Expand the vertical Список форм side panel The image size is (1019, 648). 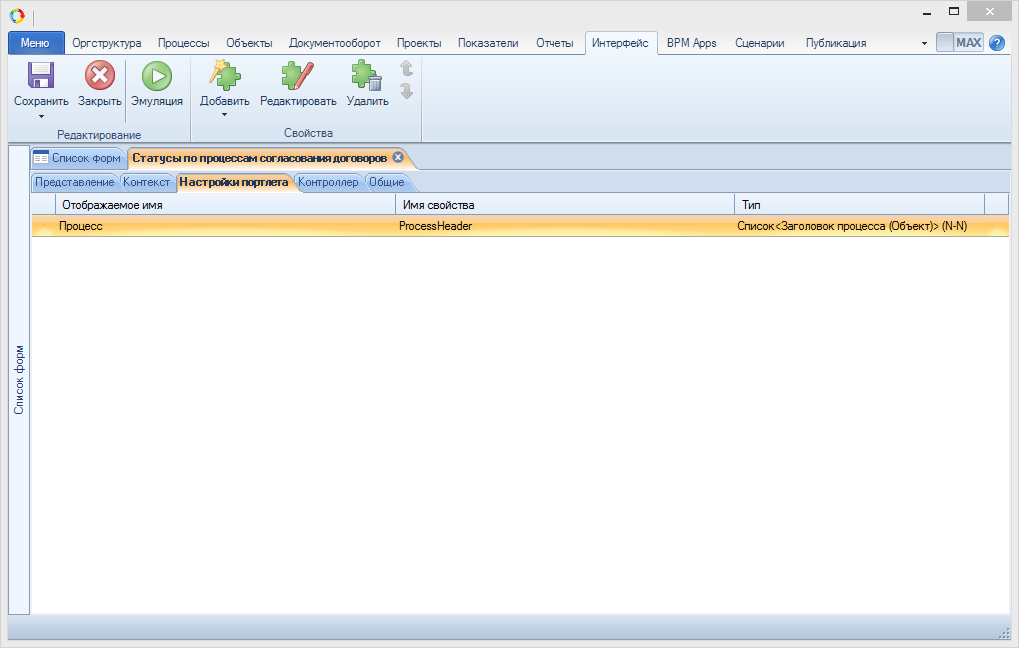19,380
